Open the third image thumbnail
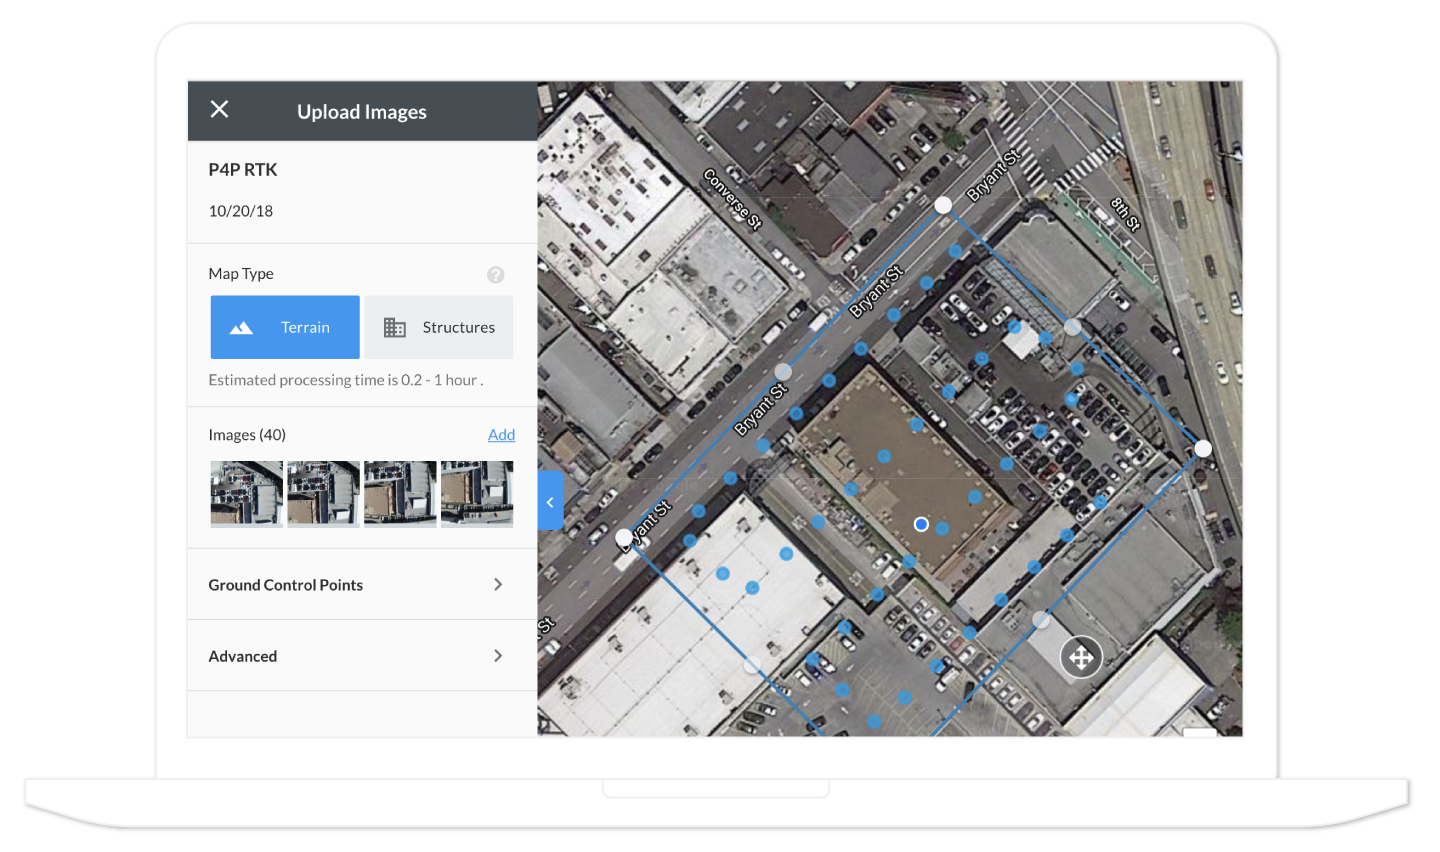This screenshot has height=852, width=1440. pos(401,493)
